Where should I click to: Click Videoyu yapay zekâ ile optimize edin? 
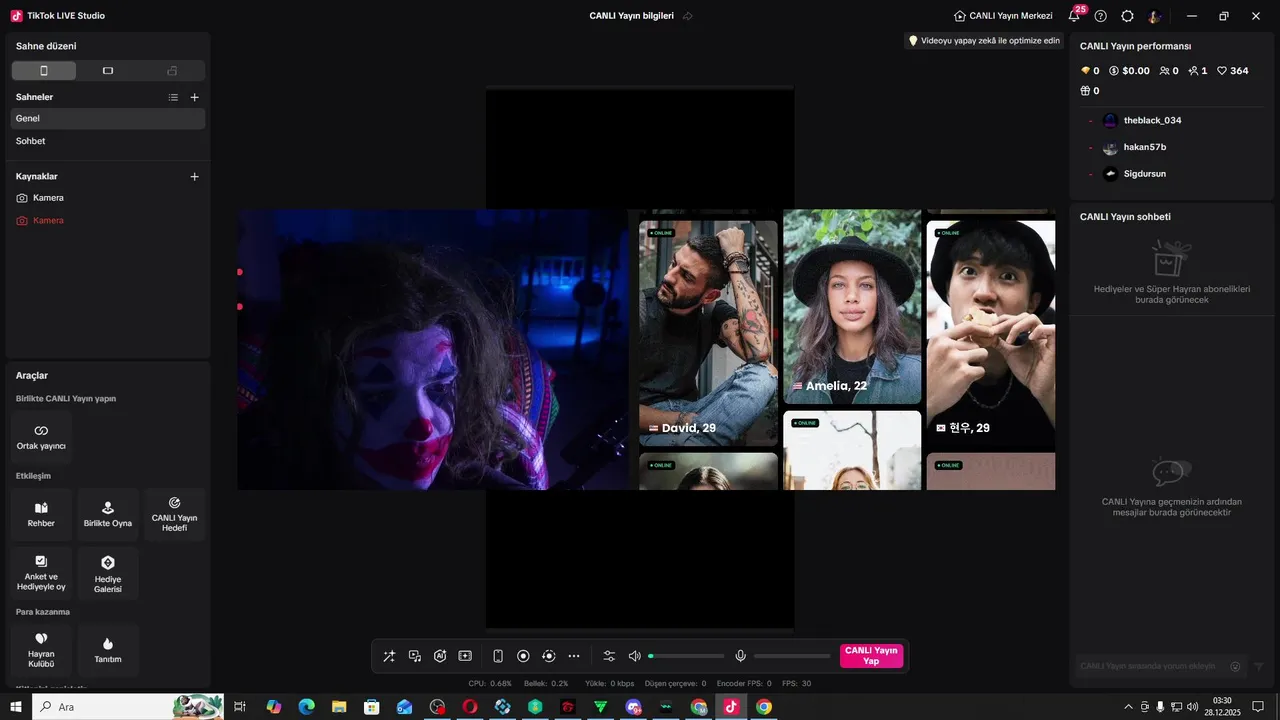(x=984, y=41)
